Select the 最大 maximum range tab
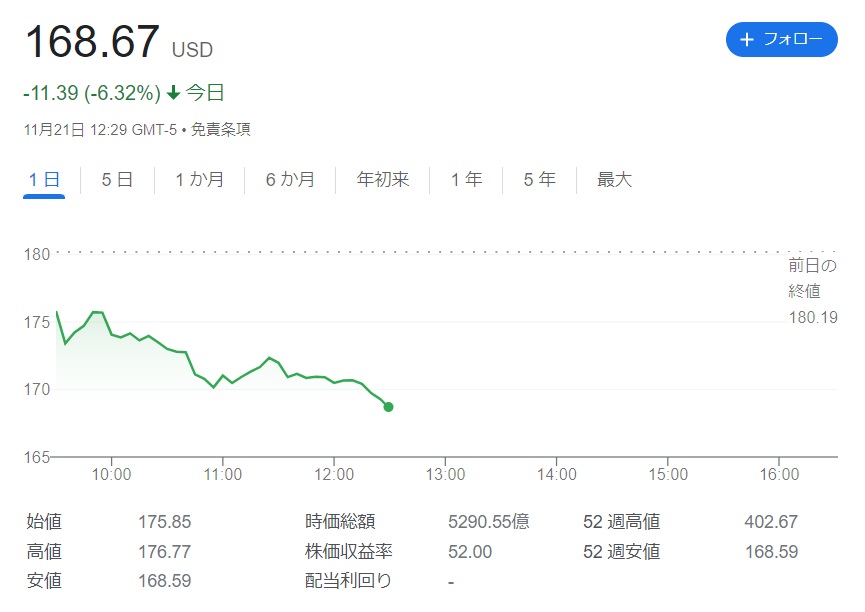The image size is (865, 612). (x=614, y=180)
